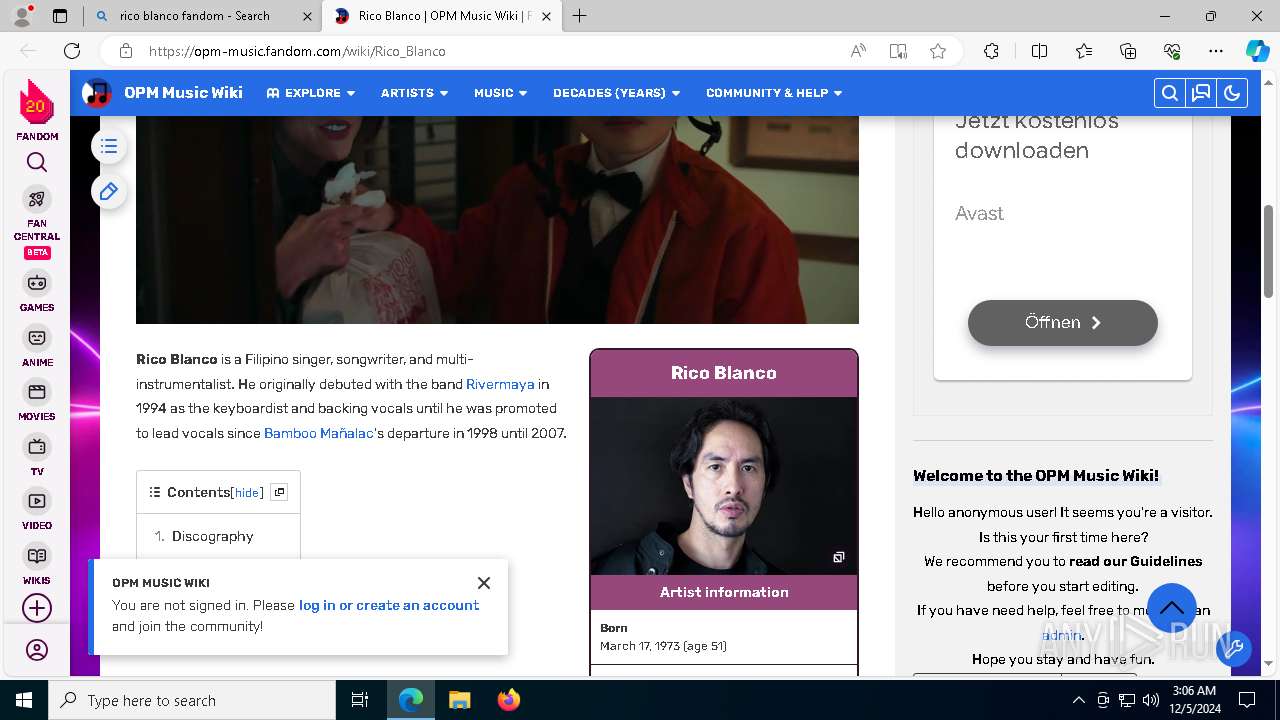The image size is (1280, 720).
Task: Click the OPM Music Wiki logo icon
Action: pyautogui.click(x=97, y=93)
